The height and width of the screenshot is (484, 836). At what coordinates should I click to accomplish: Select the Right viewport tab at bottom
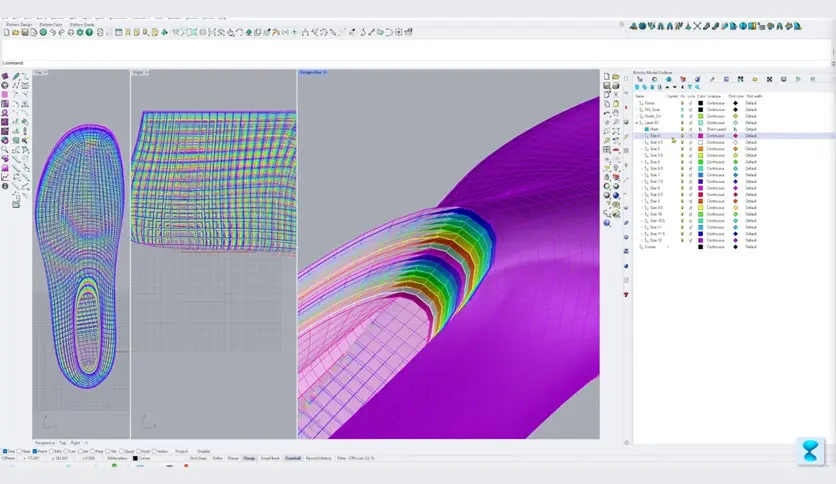coord(75,442)
